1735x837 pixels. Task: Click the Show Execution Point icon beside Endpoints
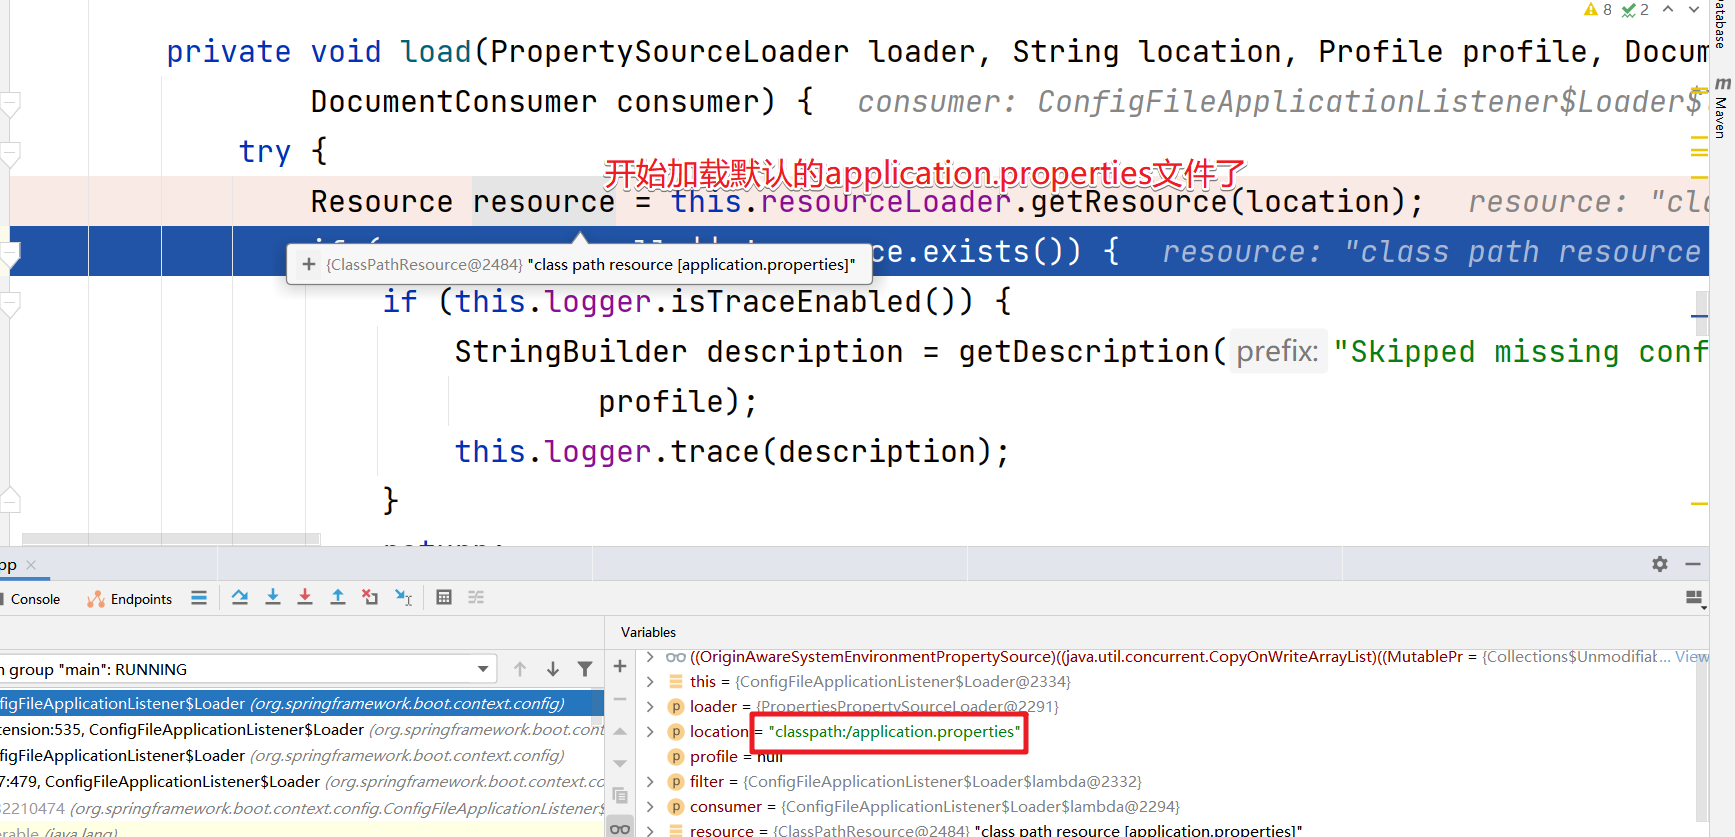point(199,597)
